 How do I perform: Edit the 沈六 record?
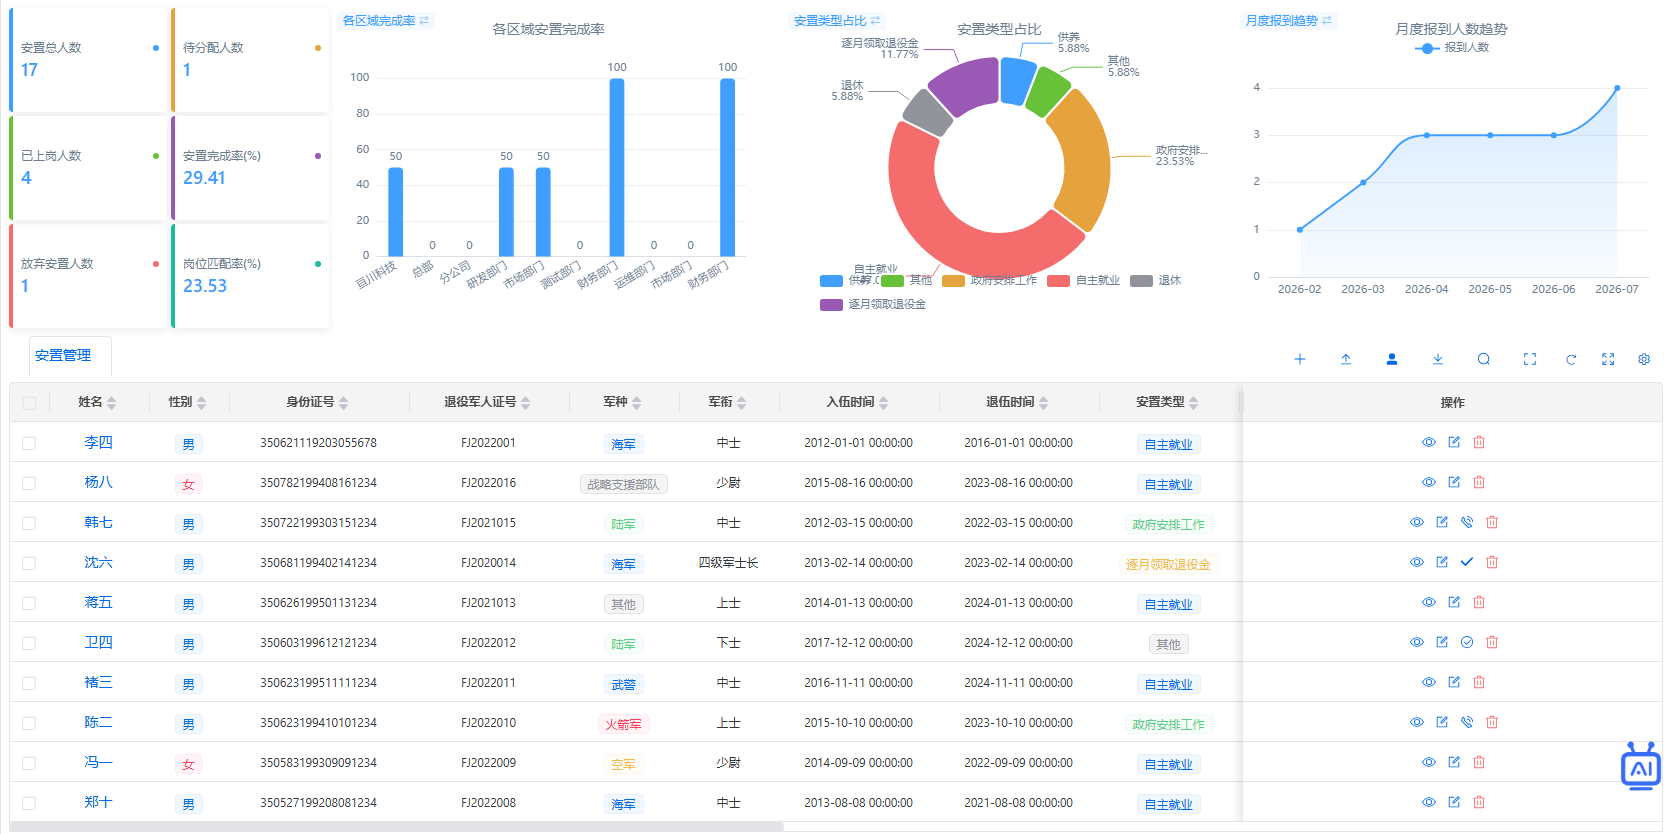click(1442, 562)
